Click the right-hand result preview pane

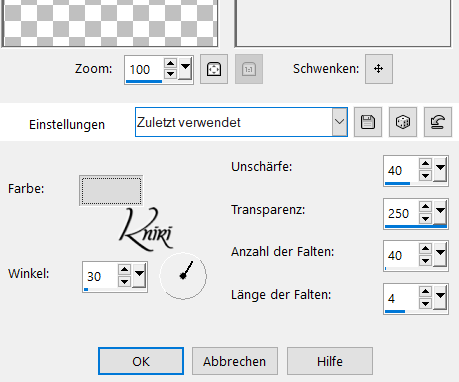(x=343, y=23)
